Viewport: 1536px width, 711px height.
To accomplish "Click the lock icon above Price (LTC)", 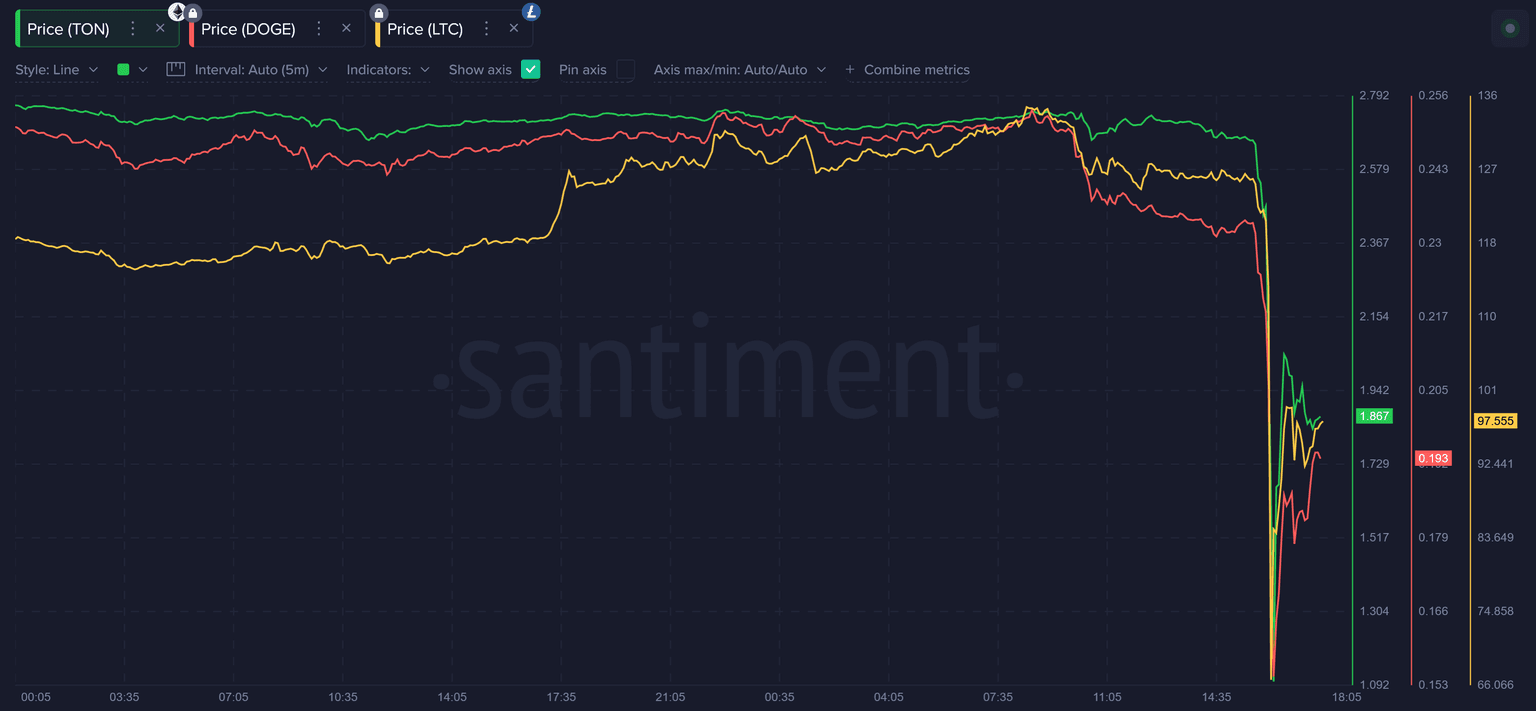I will click(x=379, y=12).
